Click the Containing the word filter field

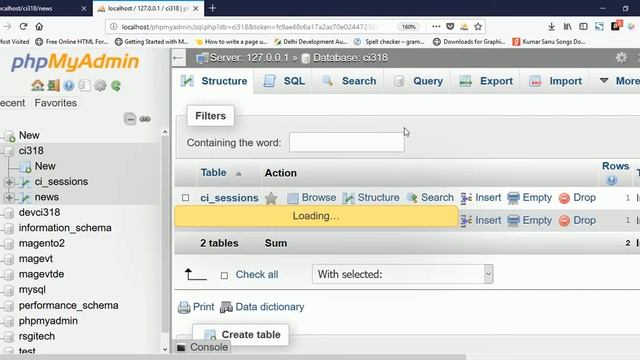tap(347, 142)
